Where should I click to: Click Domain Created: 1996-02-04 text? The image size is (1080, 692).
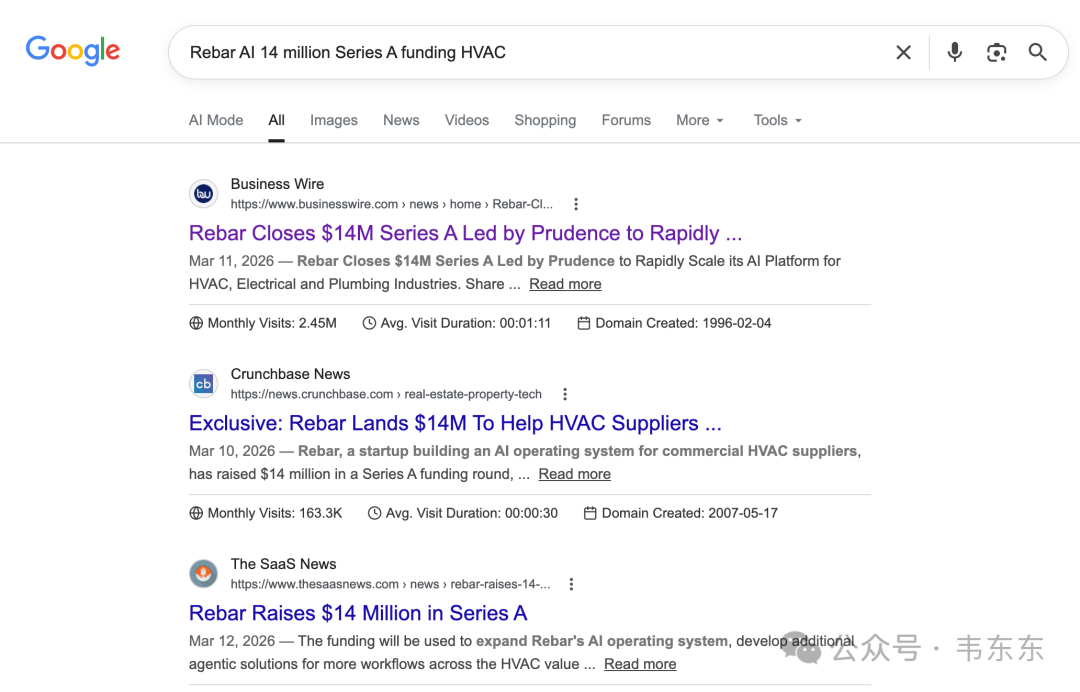683,323
